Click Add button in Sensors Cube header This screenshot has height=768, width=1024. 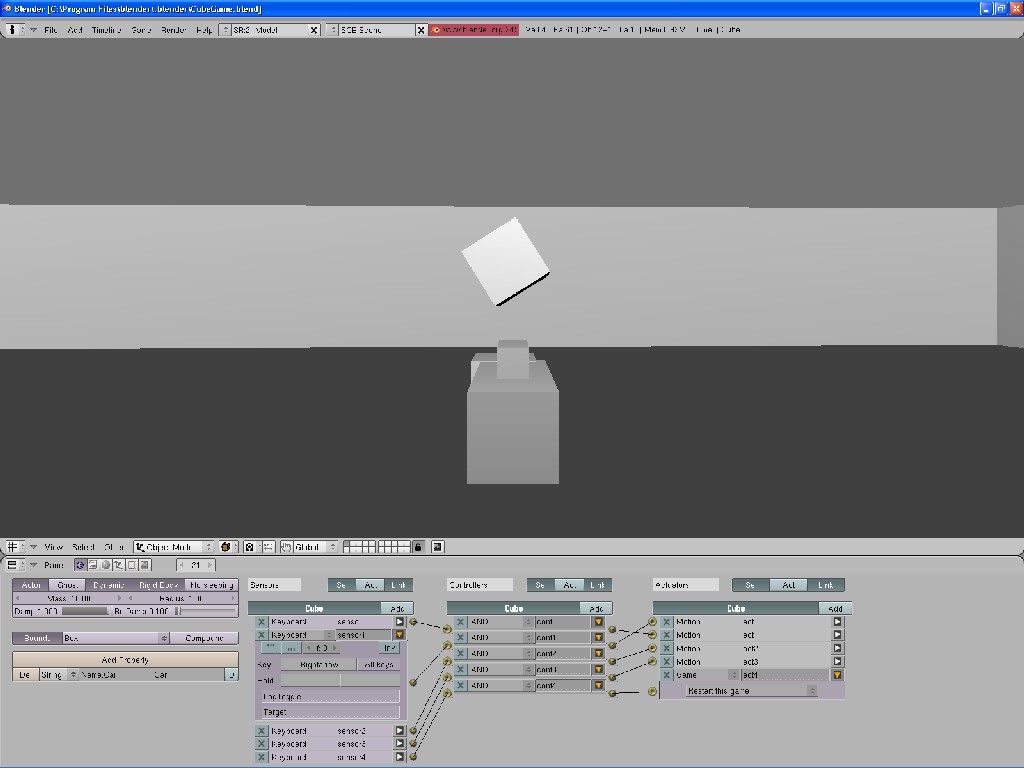397,608
